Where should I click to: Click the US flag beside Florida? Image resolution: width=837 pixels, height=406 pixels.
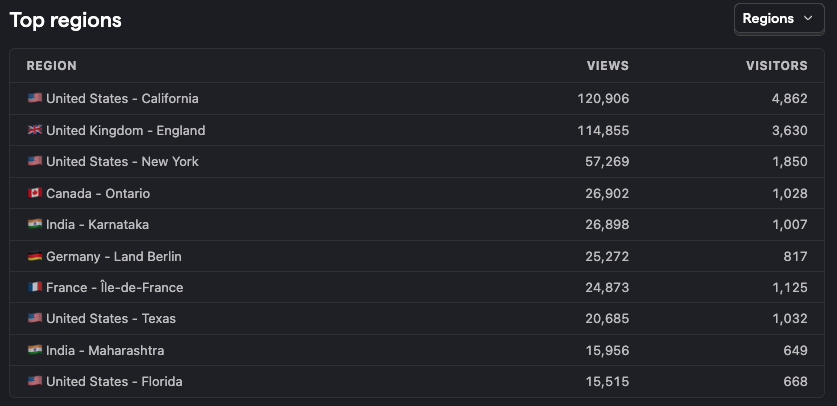click(35, 381)
